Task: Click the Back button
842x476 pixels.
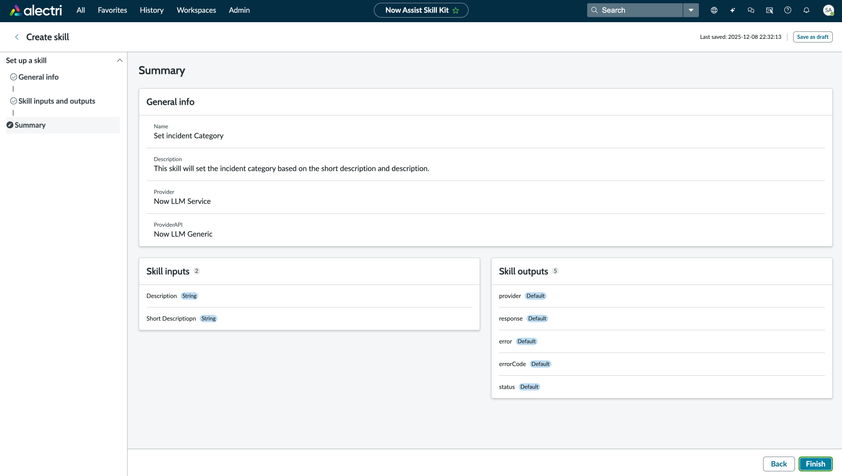Action: pos(778,464)
